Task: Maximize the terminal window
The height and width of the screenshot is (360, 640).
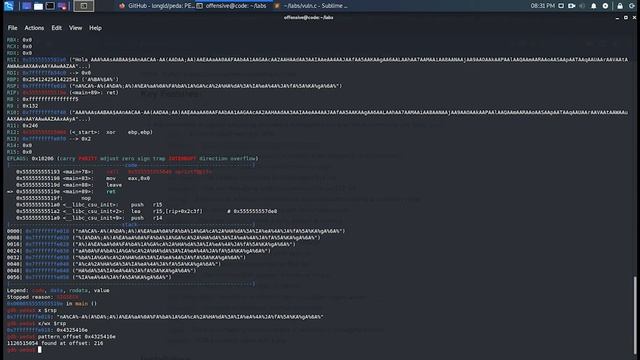Action: [626, 18]
